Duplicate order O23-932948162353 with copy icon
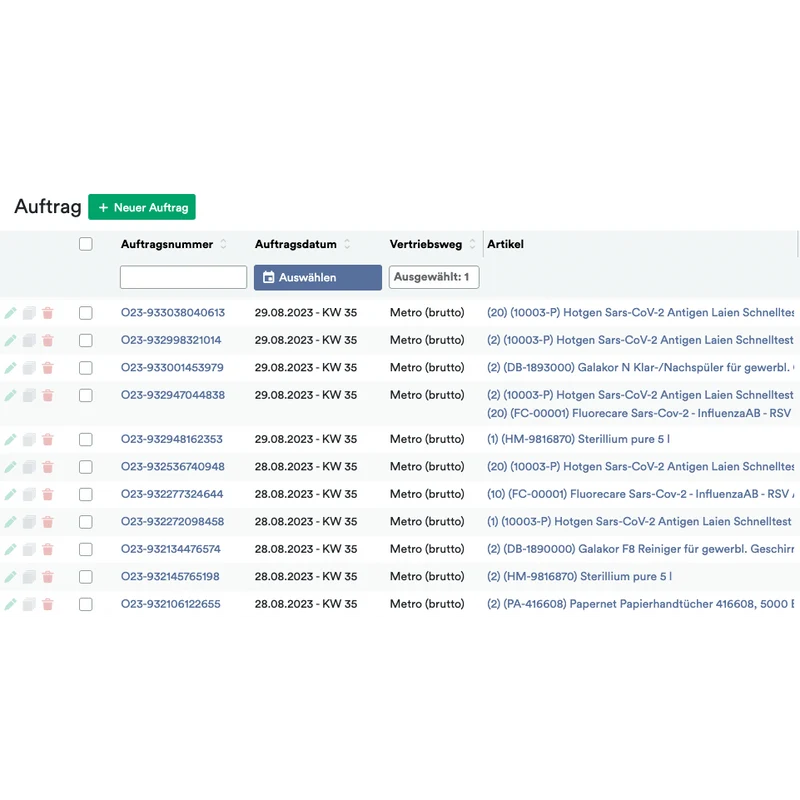This screenshot has width=800, height=800. [x=29, y=439]
